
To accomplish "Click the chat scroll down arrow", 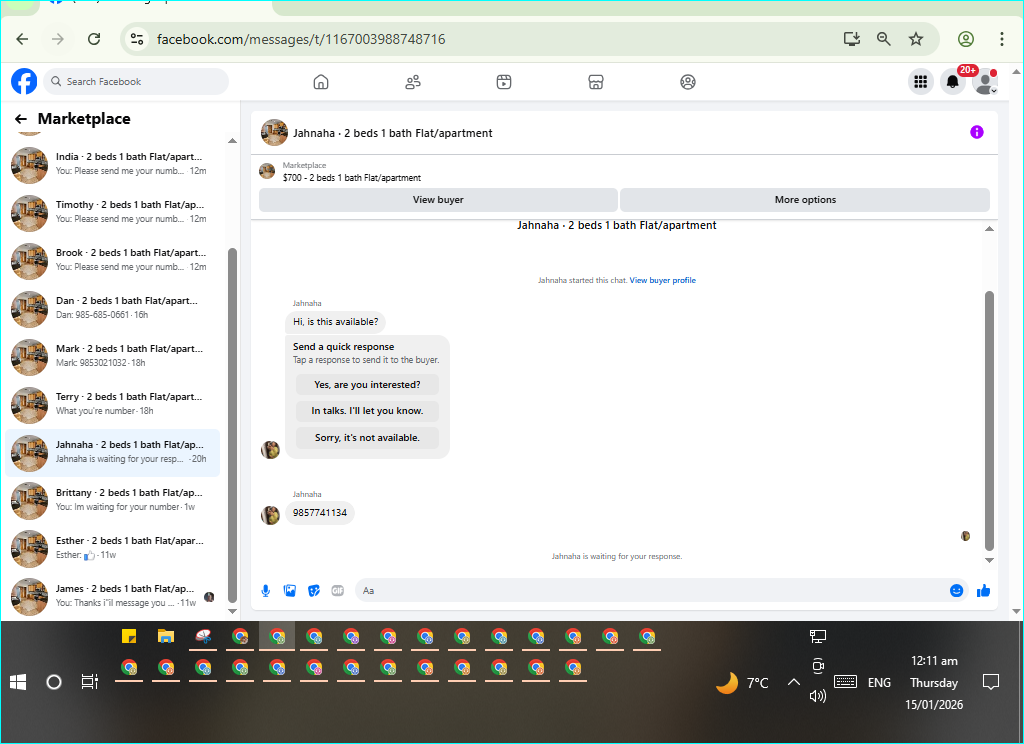I will [x=989, y=560].
